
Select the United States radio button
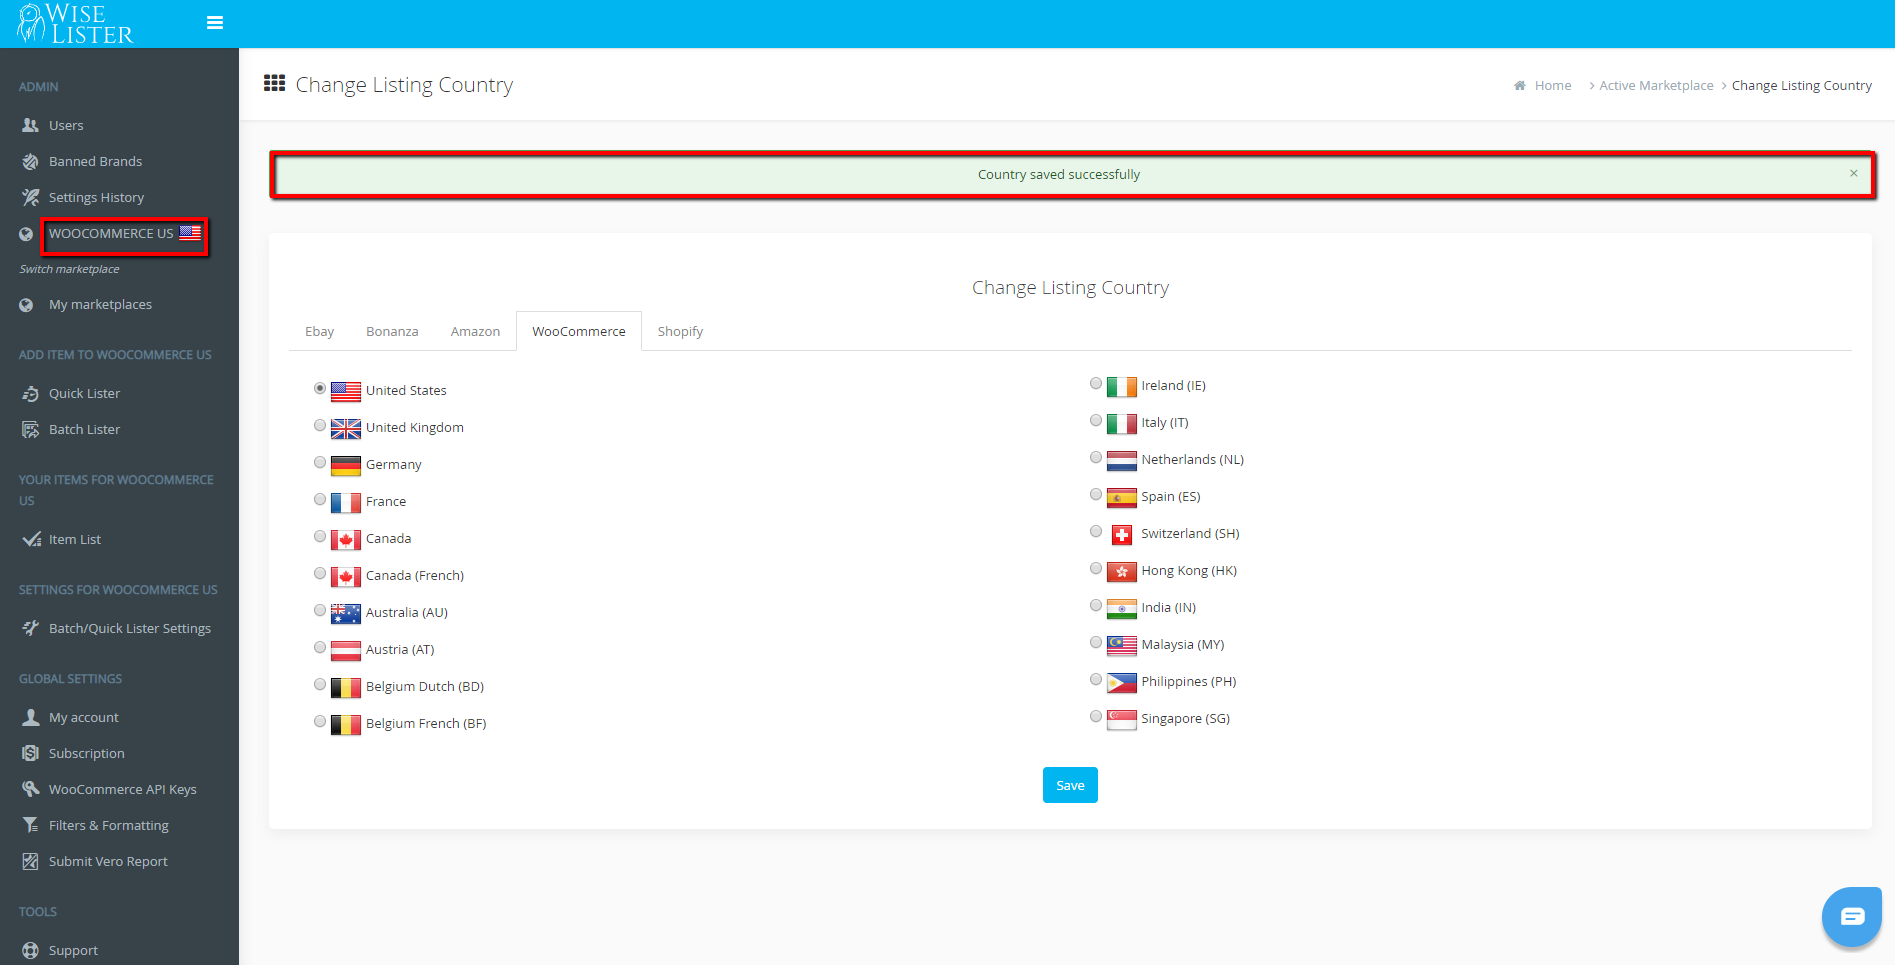pyautogui.click(x=320, y=388)
